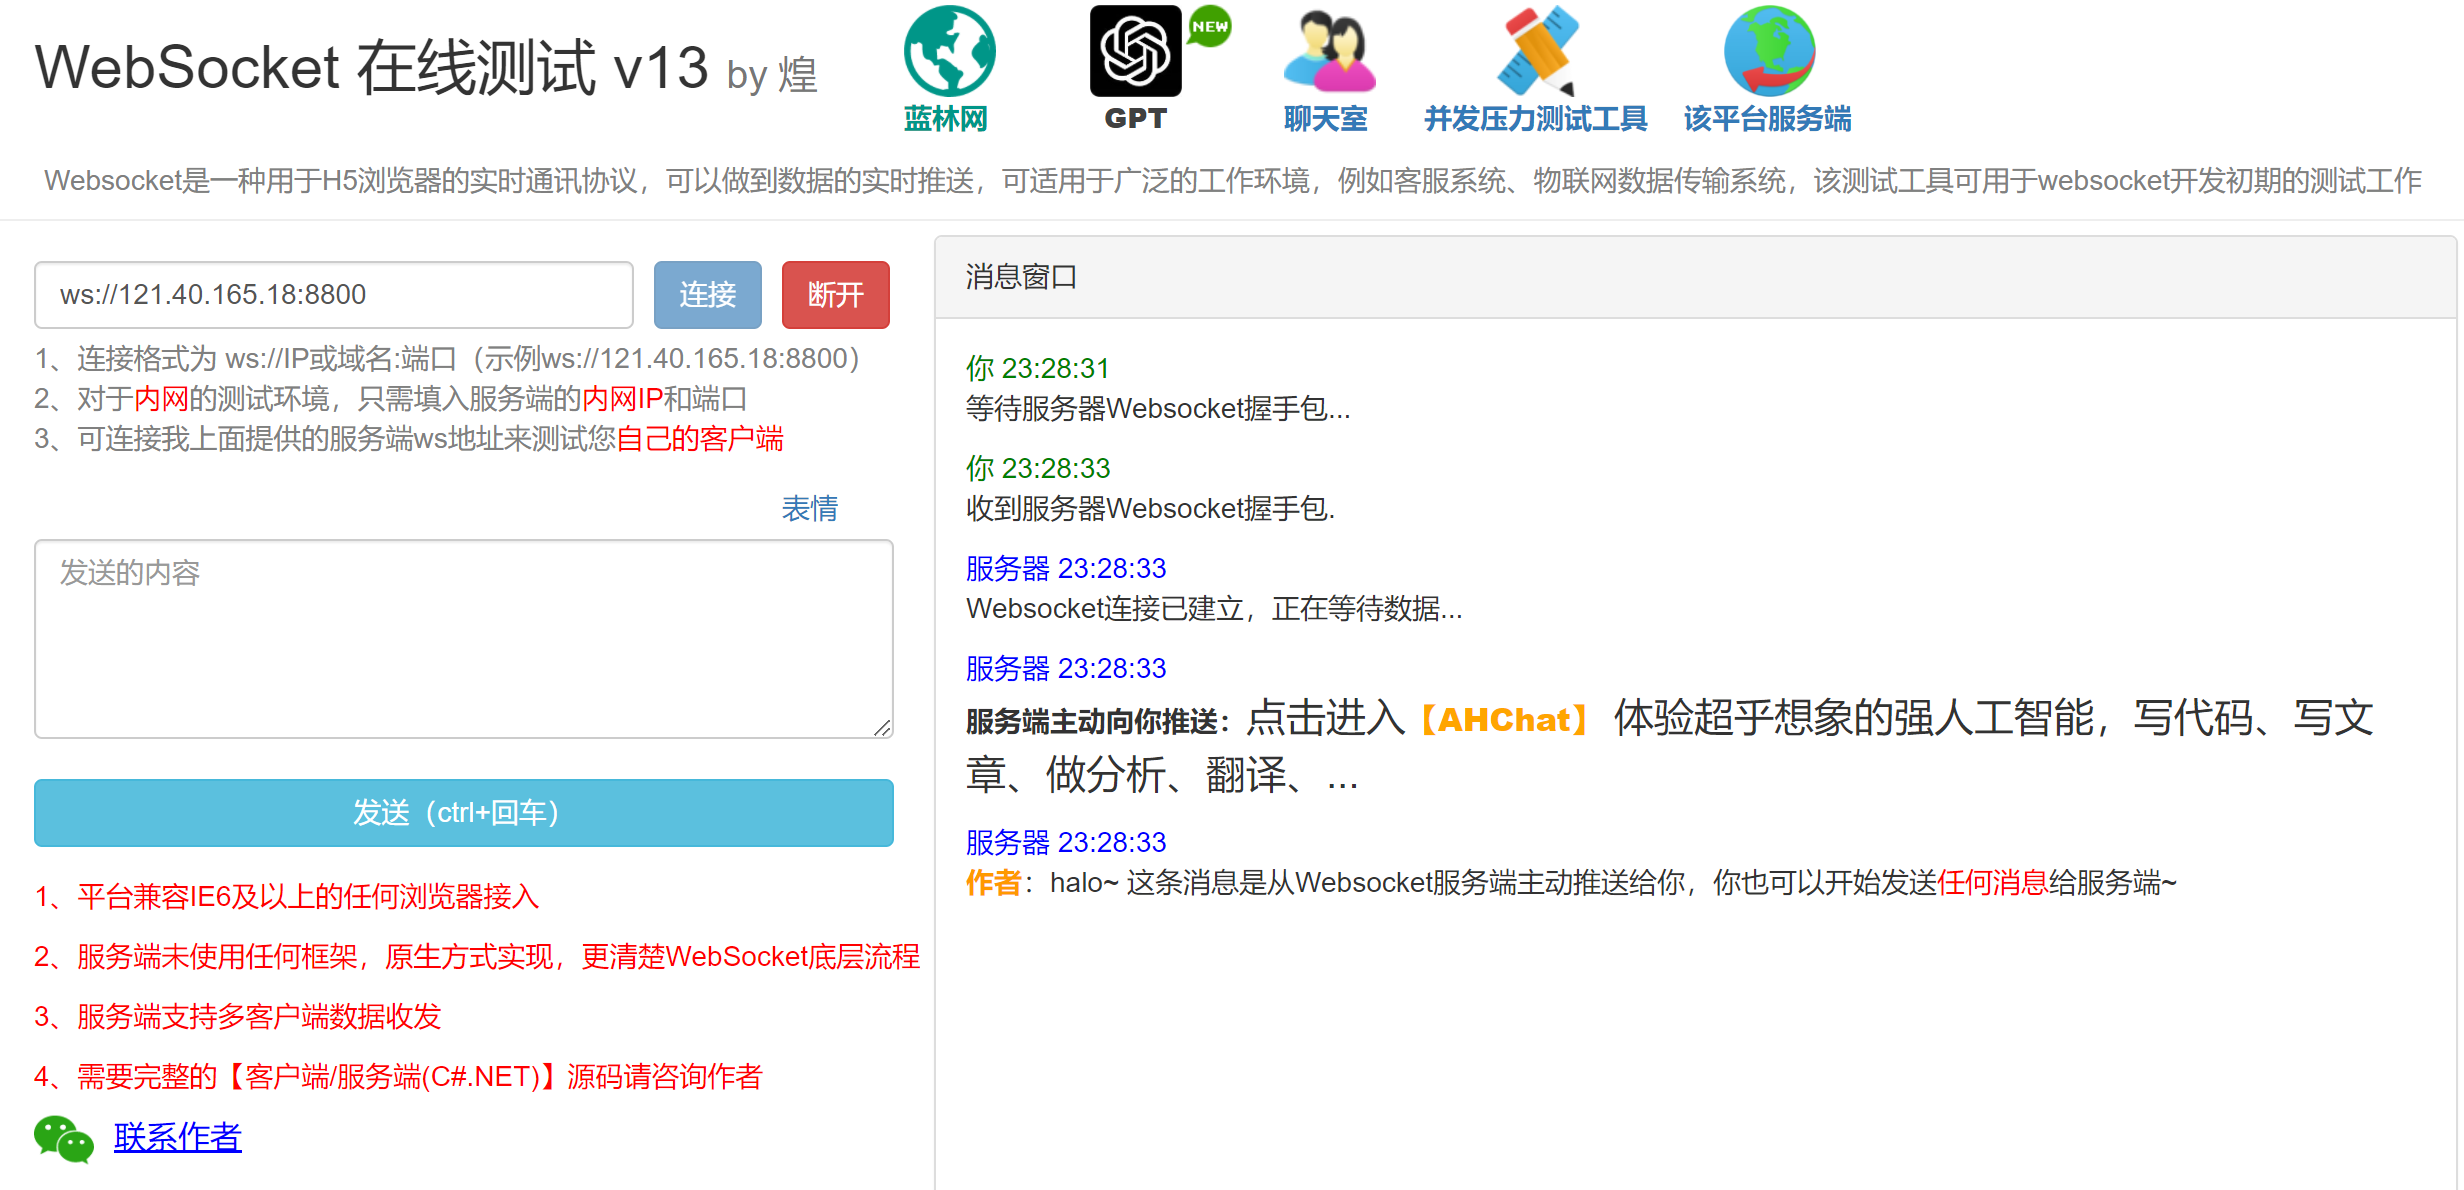Click the 发送 (ctrl+回车) button

463,812
